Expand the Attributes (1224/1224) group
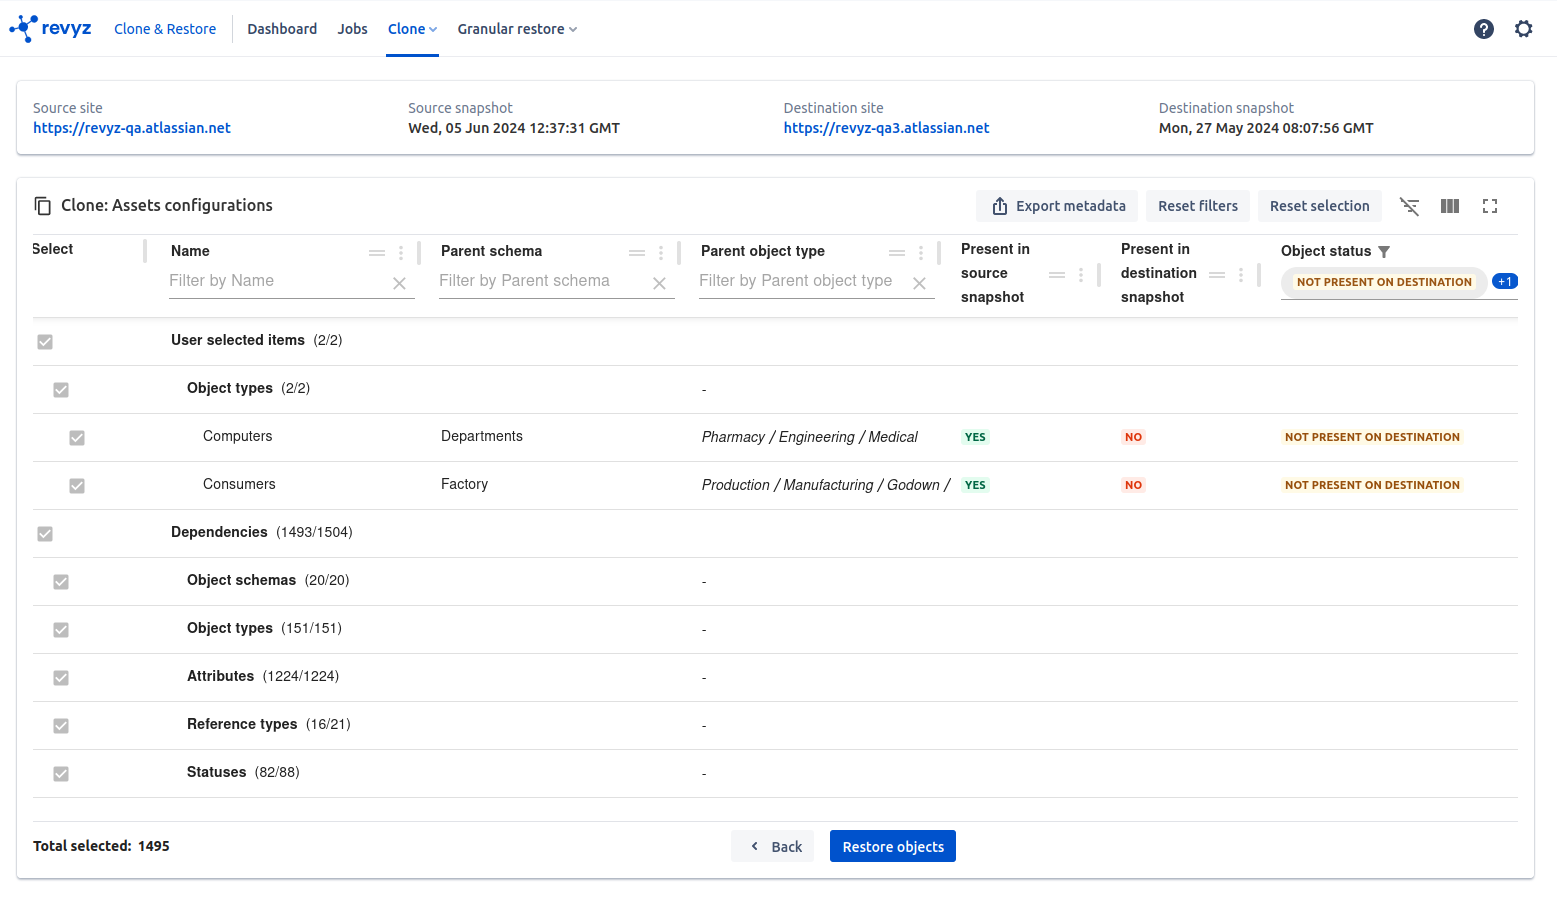 pyautogui.click(x=263, y=676)
